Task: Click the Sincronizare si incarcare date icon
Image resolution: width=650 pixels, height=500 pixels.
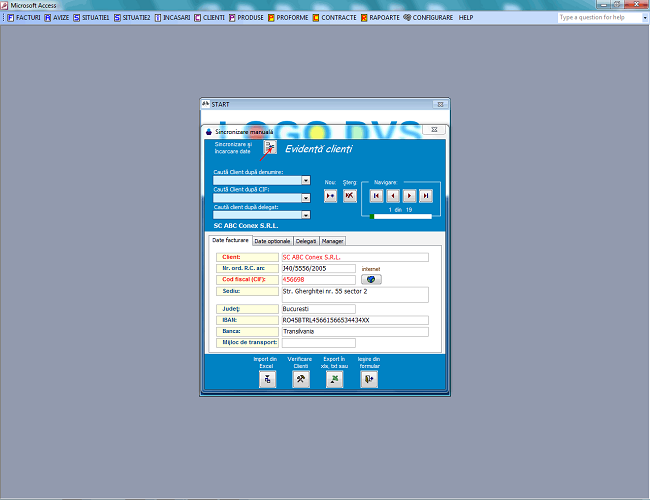Action: (270, 147)
